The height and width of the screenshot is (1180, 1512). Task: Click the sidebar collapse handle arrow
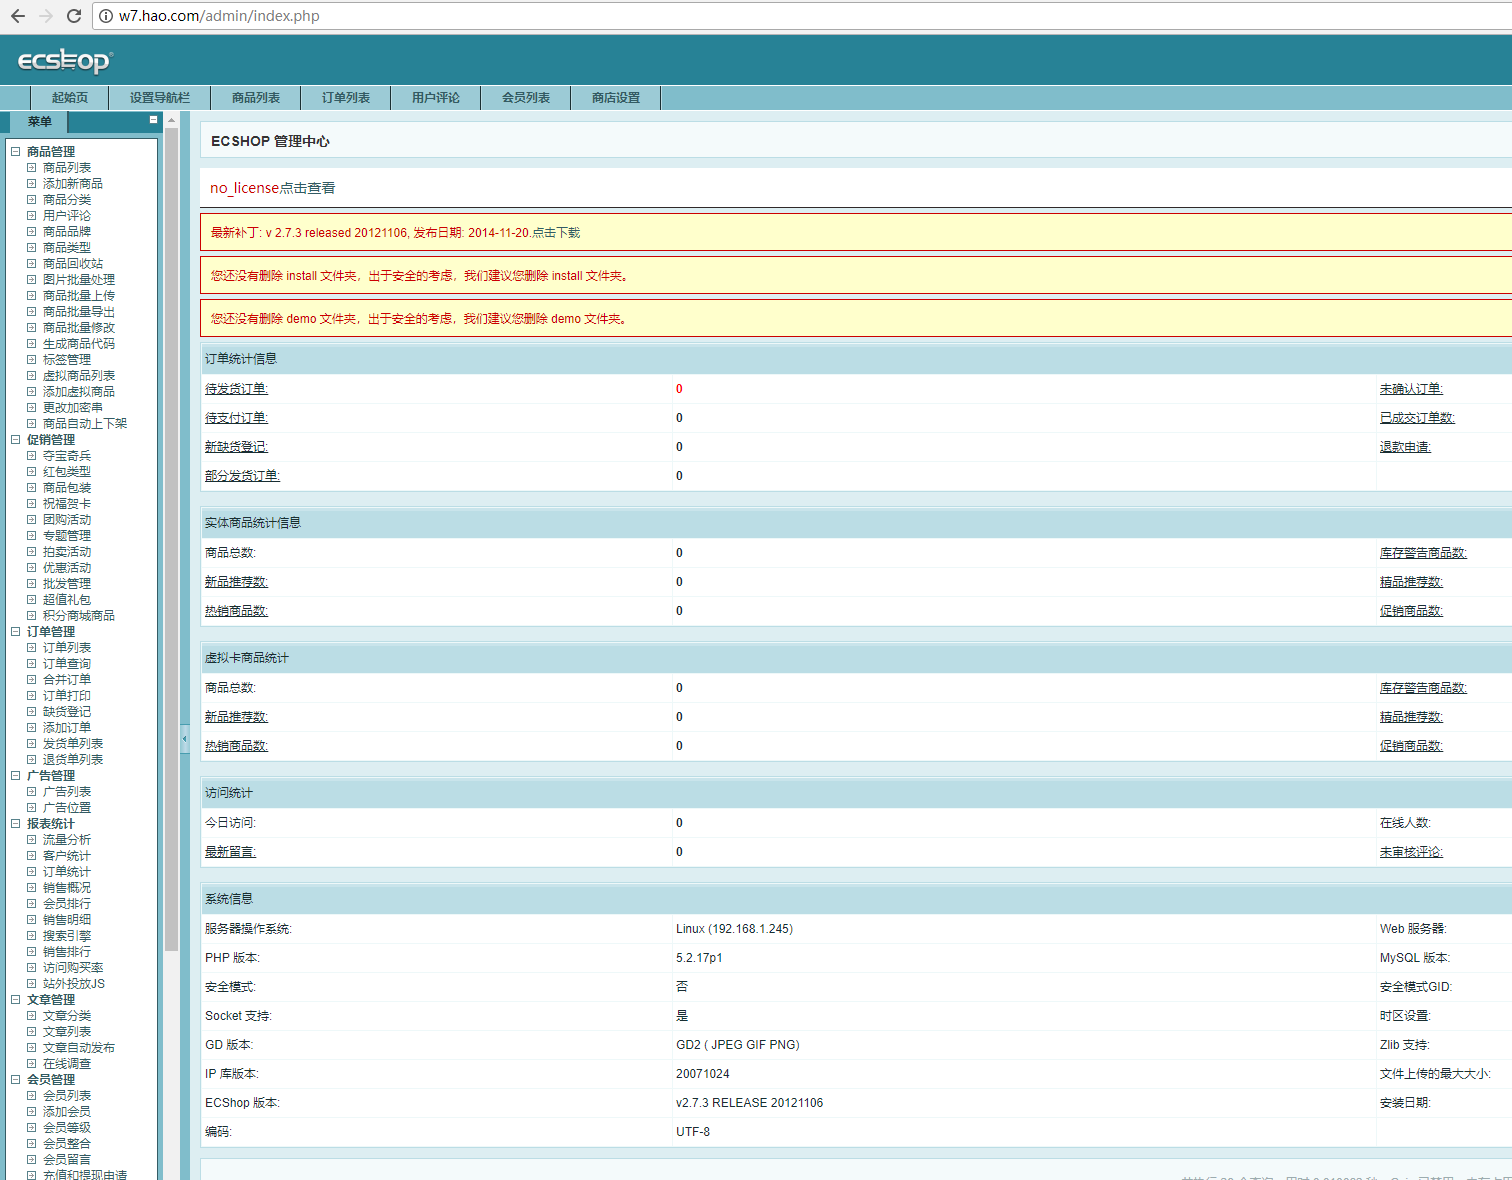click(x=184, y=739)
